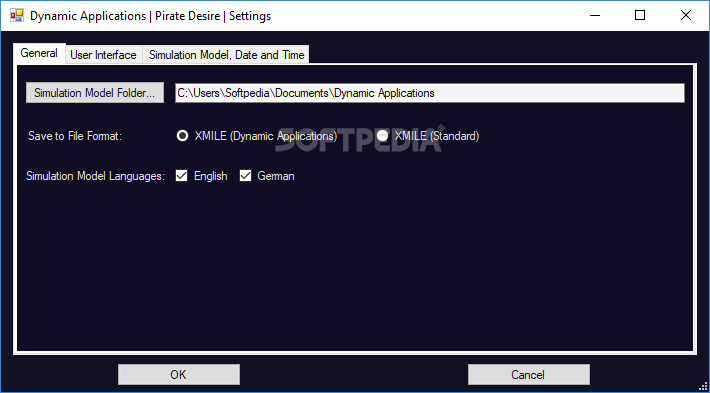Click the Cancel button

528,374
